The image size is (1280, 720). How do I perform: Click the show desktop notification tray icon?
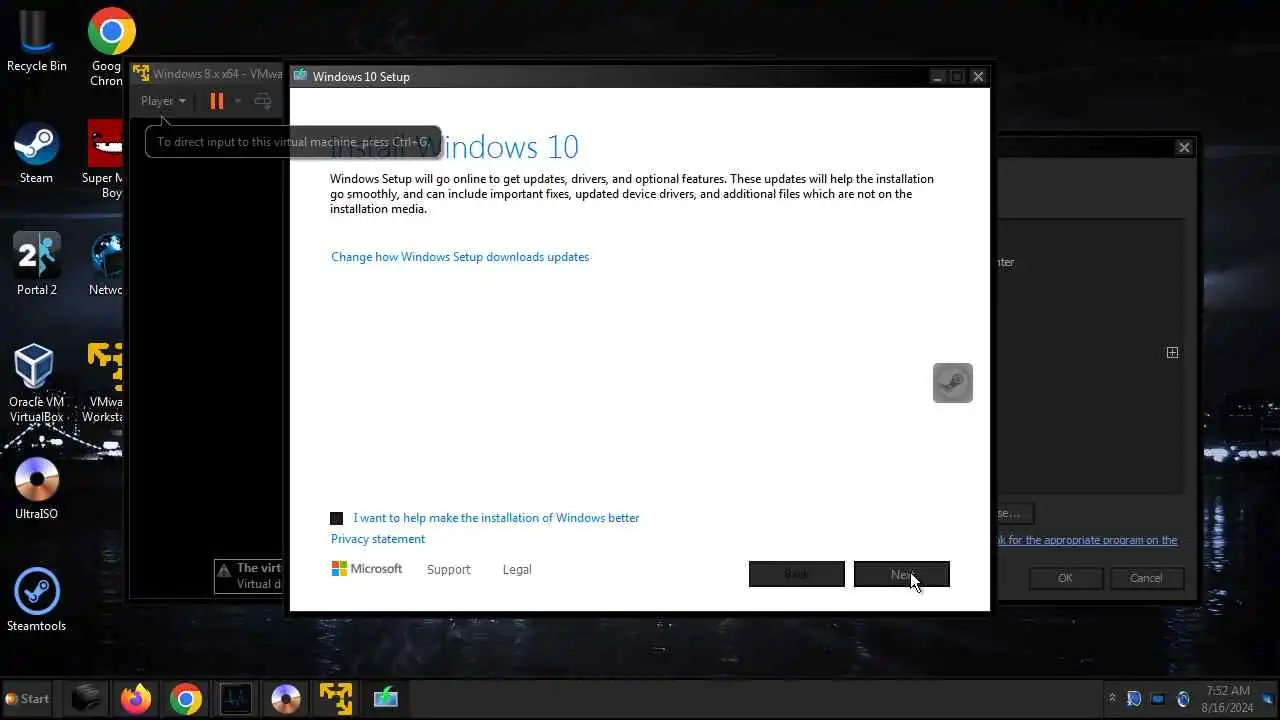click(1268, 699)
